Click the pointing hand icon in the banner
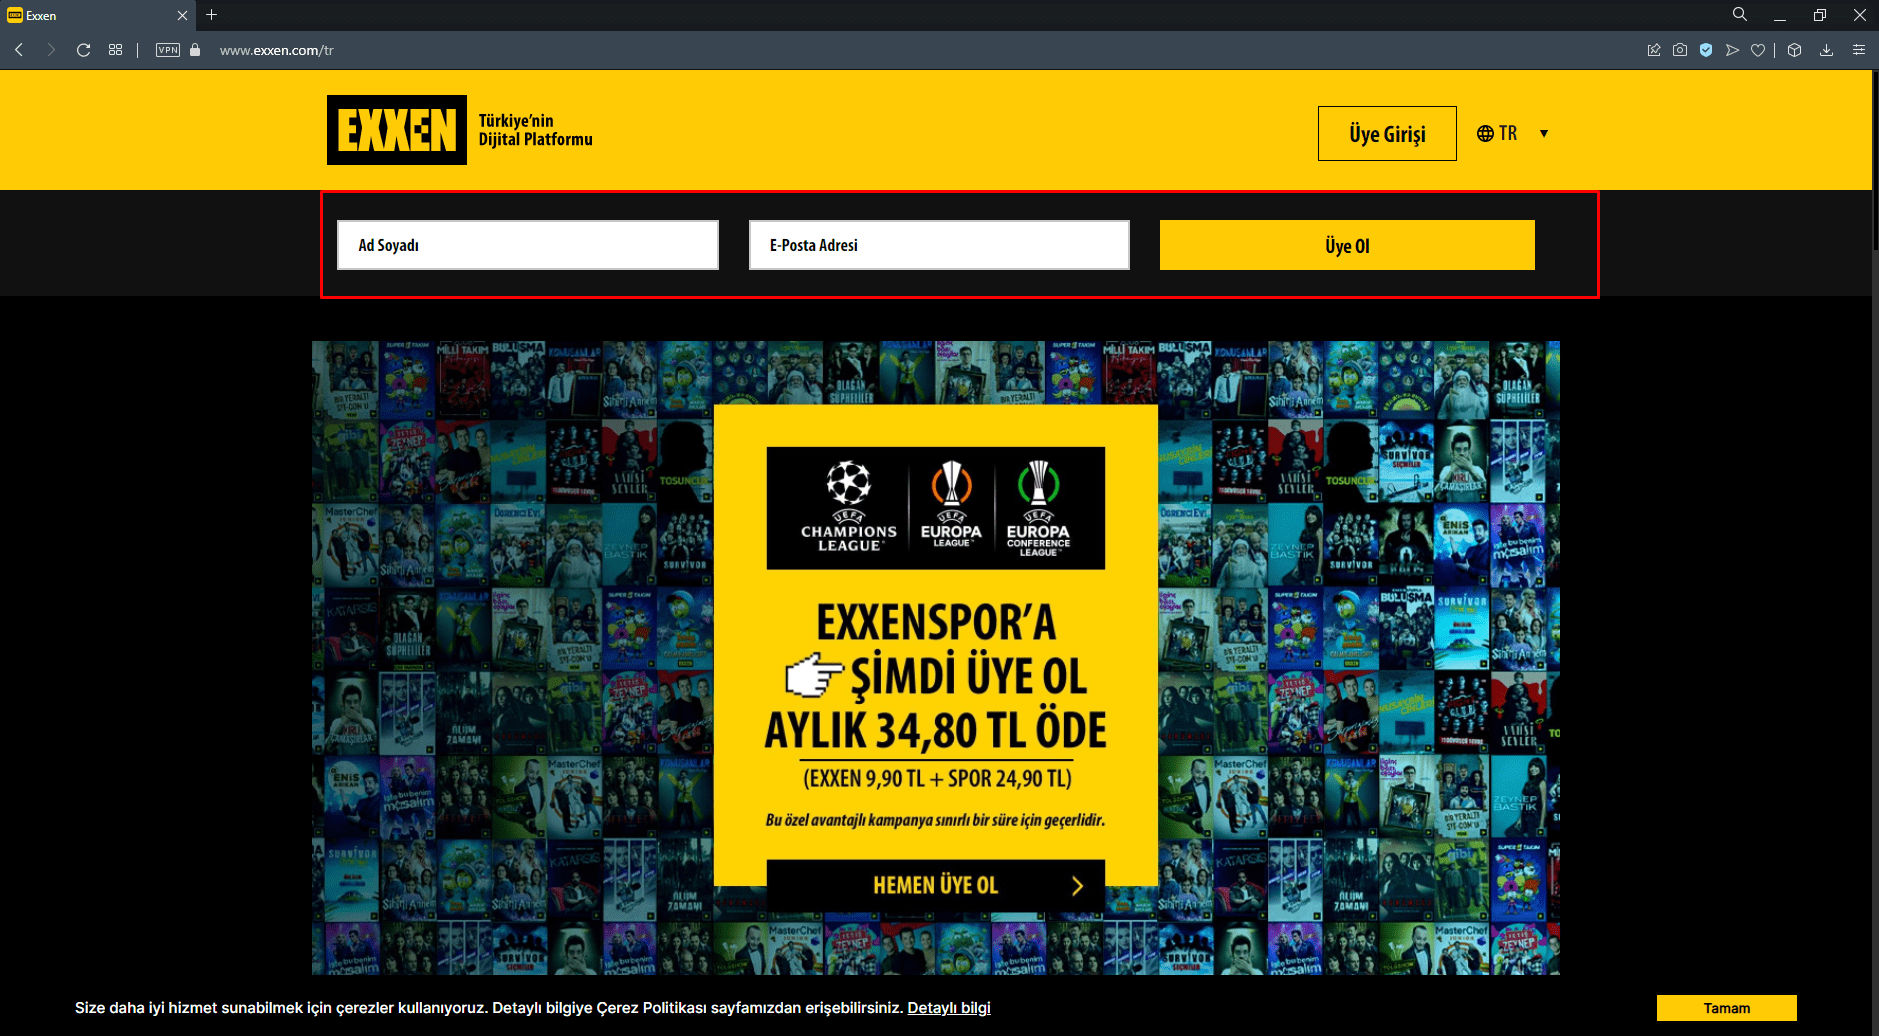 coord(814,675)
